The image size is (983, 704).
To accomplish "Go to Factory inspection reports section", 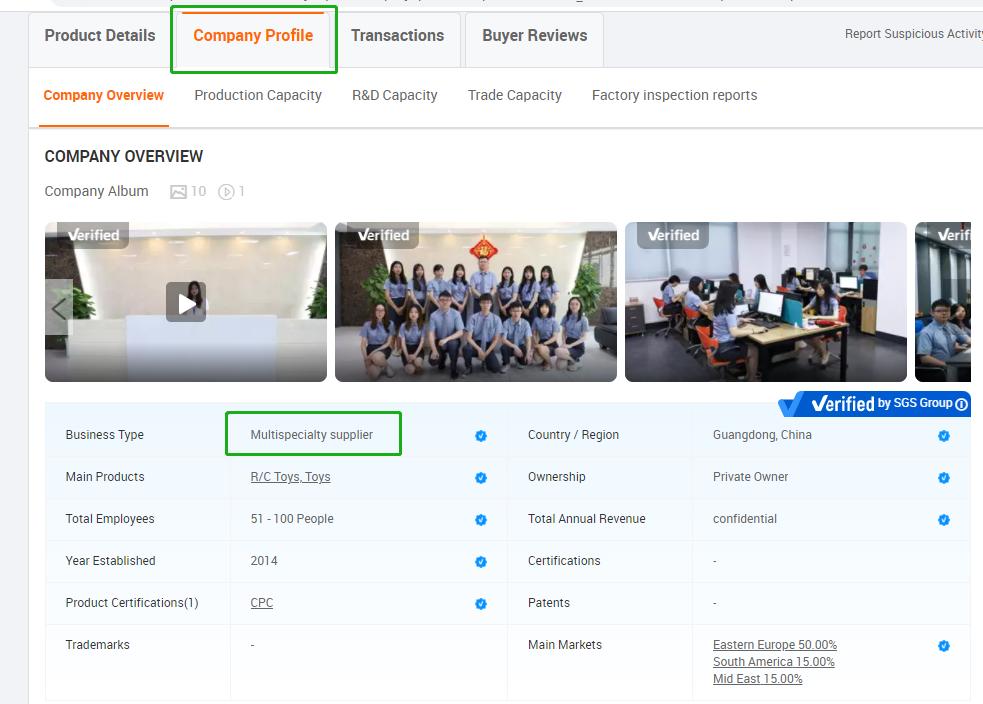I will (674, 96).
